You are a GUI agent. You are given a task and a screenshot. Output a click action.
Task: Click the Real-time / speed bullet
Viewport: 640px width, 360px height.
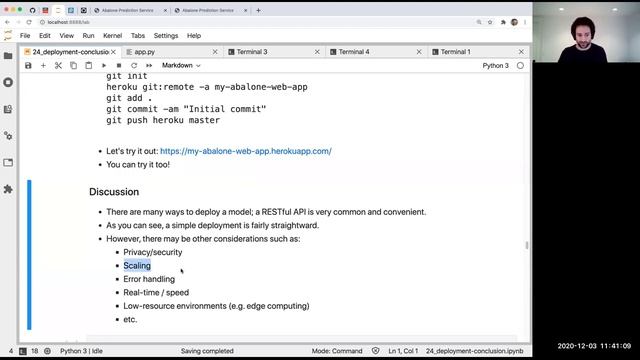156,293
